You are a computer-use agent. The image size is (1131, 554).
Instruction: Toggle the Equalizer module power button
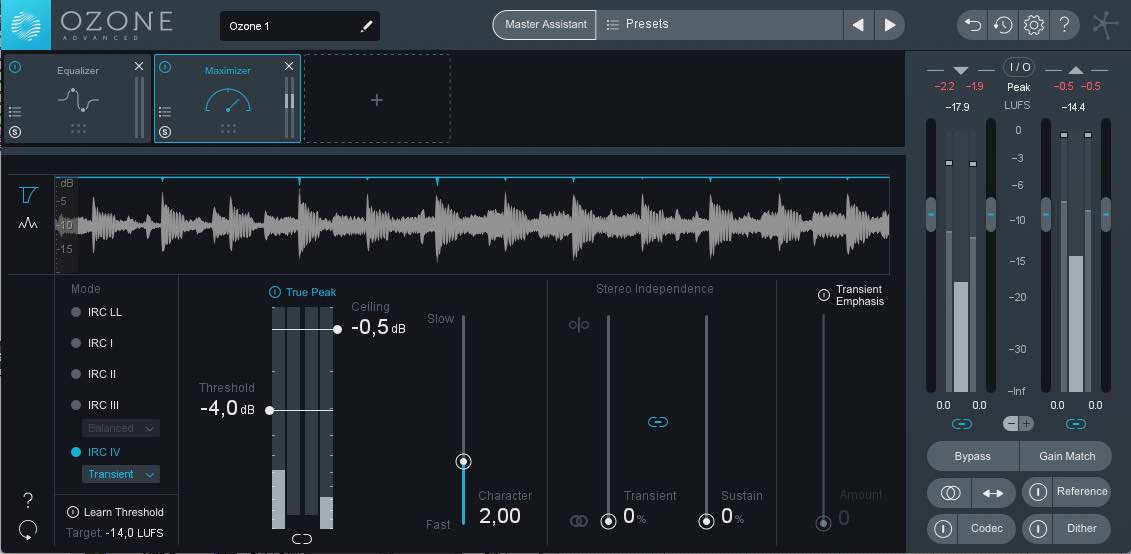(16, 67)
